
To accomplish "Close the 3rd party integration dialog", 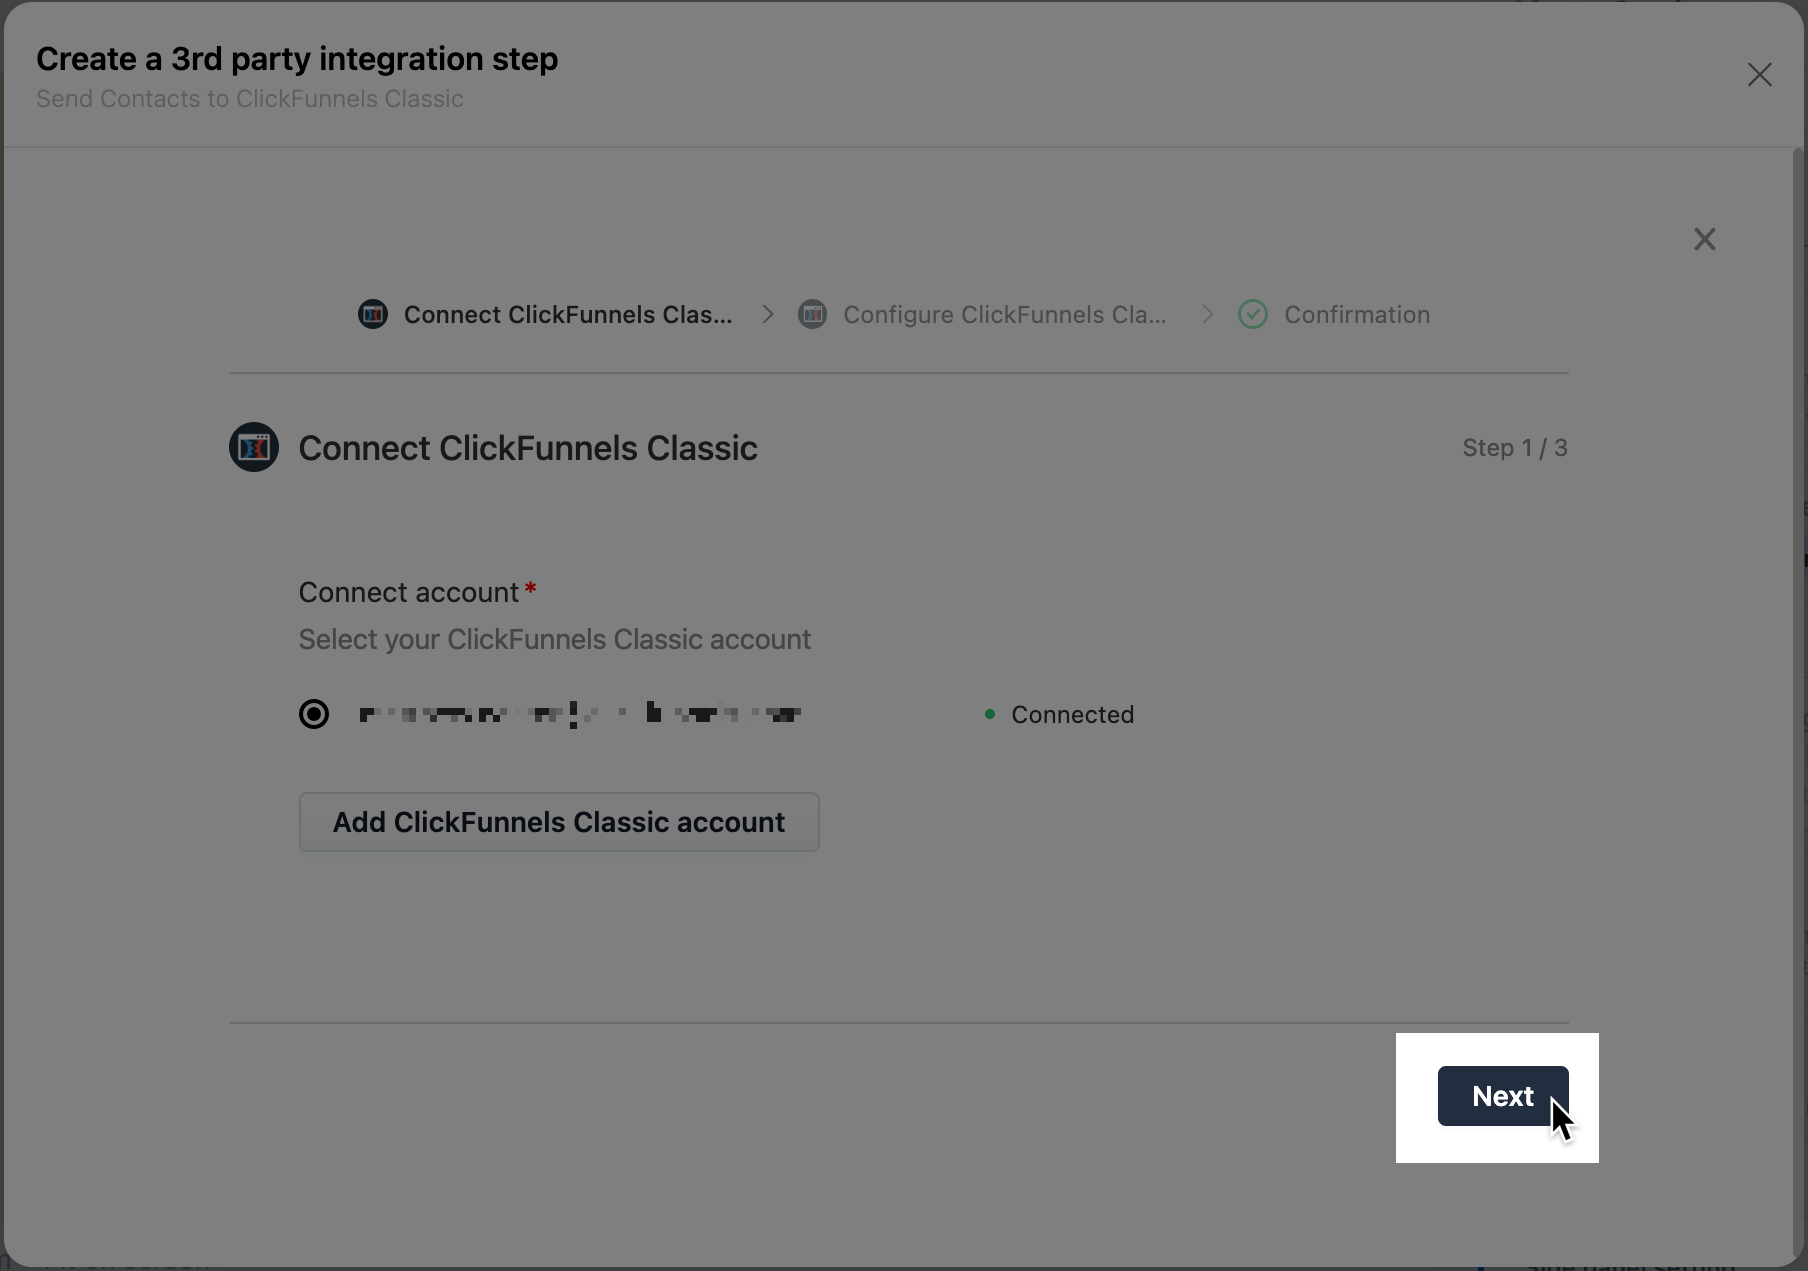I will tap(1759, 75).
